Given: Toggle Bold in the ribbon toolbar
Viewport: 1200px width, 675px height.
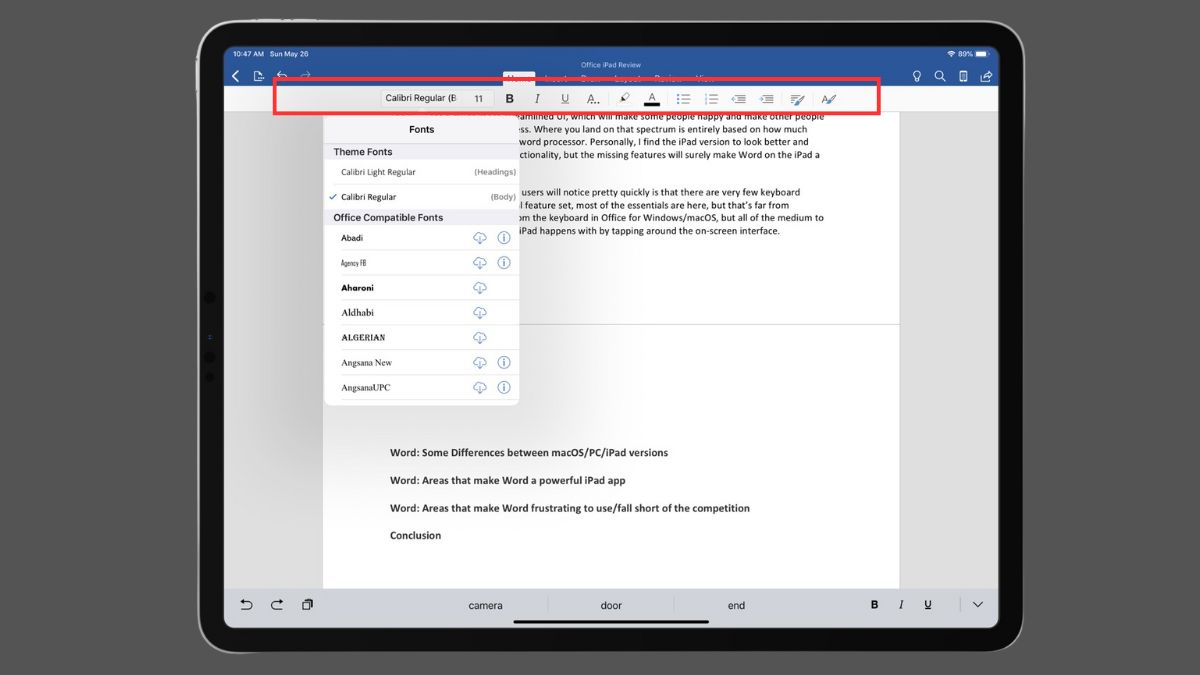Looking at the screenshot, I should coord(509,99).
